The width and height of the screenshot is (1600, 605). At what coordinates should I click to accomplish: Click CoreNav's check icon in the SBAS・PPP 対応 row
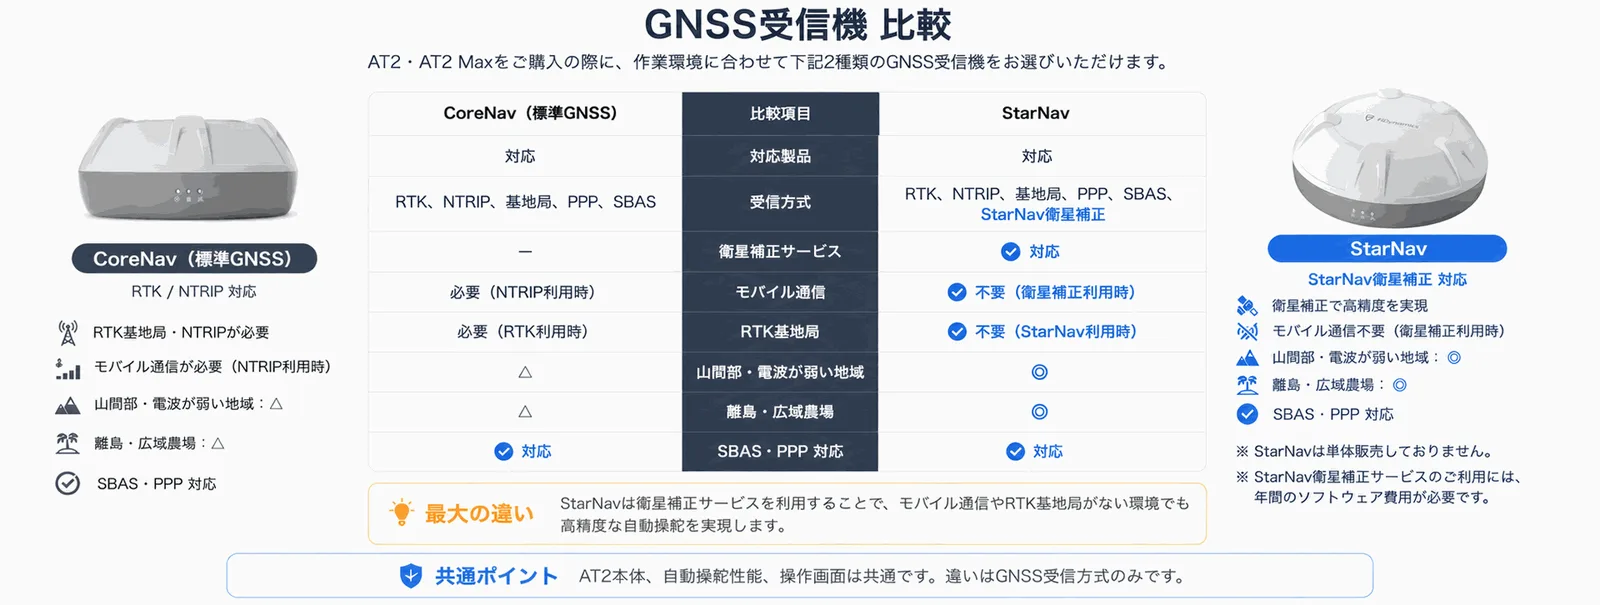click(x=504, y=452)
